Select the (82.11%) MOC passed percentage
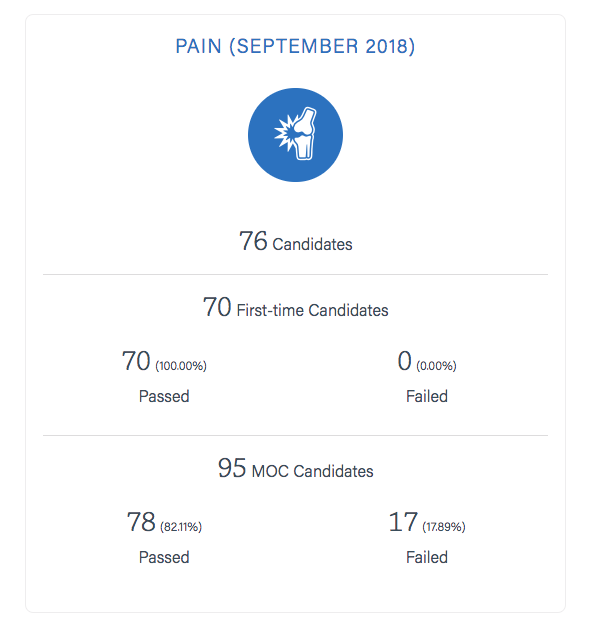This screenshot has height=624, width=591. coord(181,527)
